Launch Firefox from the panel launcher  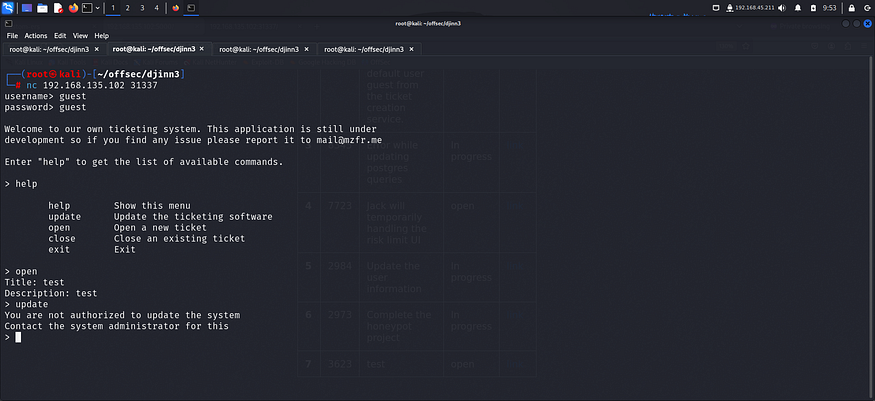point(73,8)
